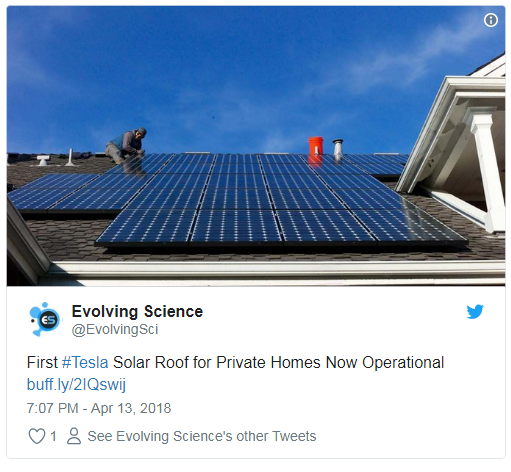Image resolution: width=511 pixels, height=472 pixels.
Task: Click the word "First" in the tweet
Action: click(42, 363)
